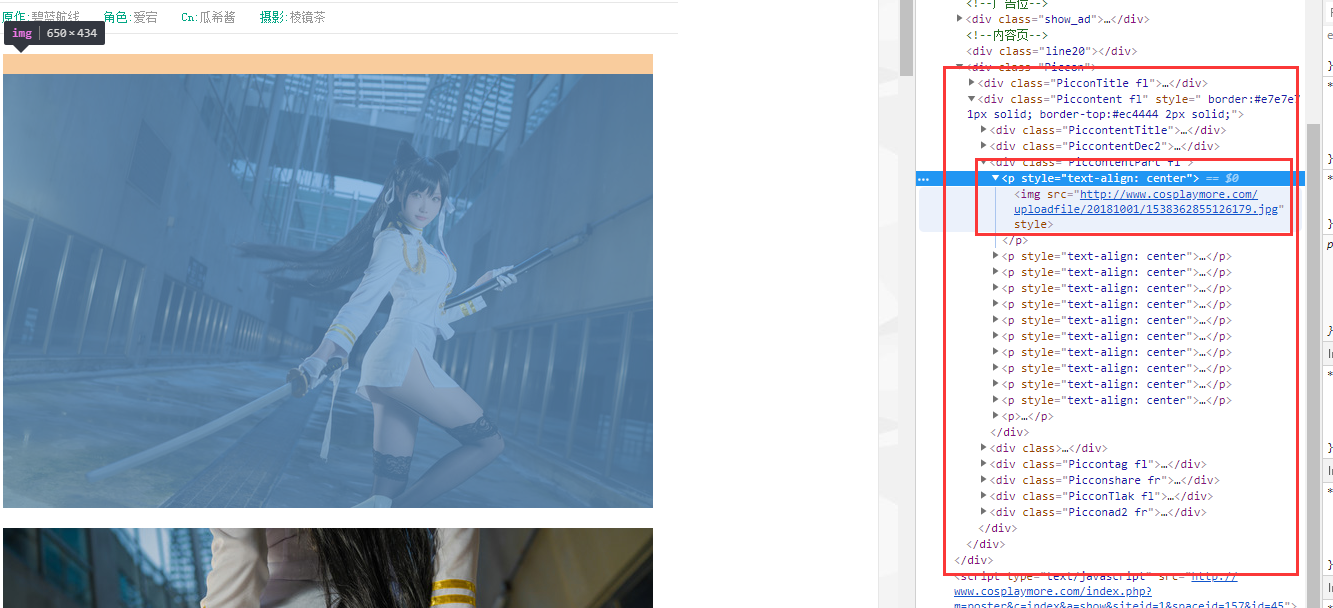Click the 摄影:棱镜茶 label

point(292,17)
